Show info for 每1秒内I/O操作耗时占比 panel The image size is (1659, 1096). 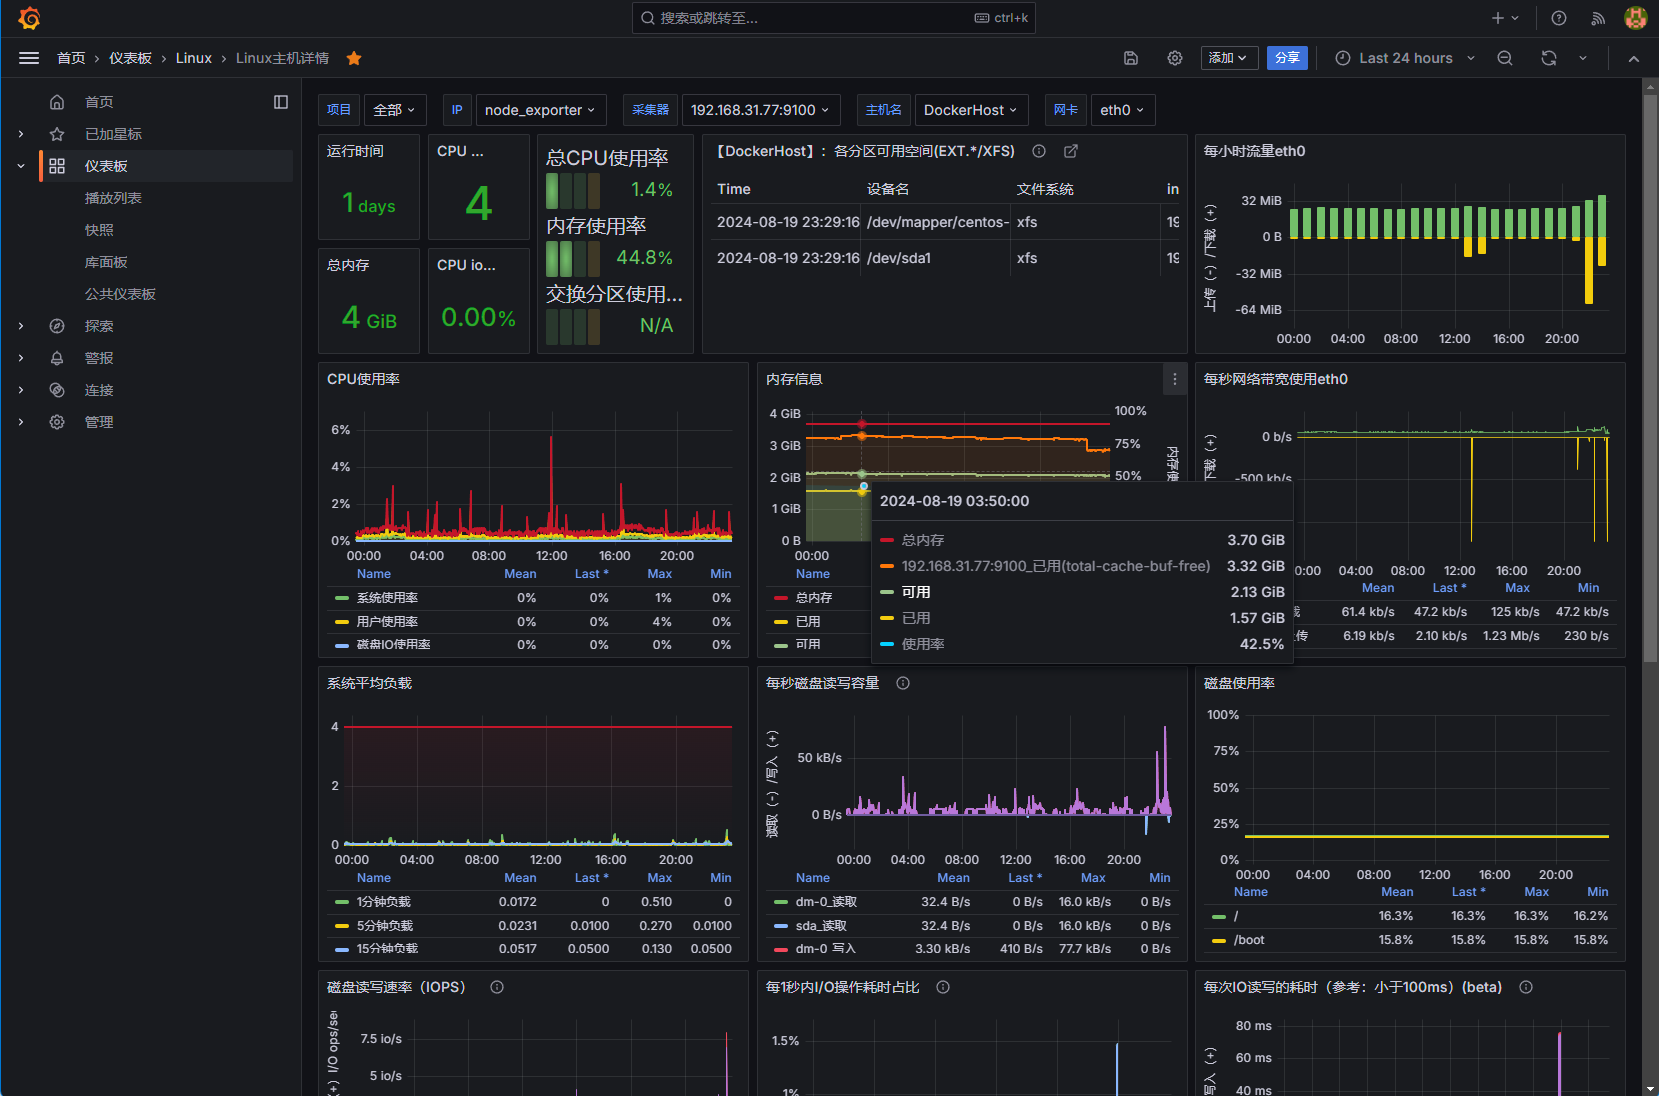(943, 987)
